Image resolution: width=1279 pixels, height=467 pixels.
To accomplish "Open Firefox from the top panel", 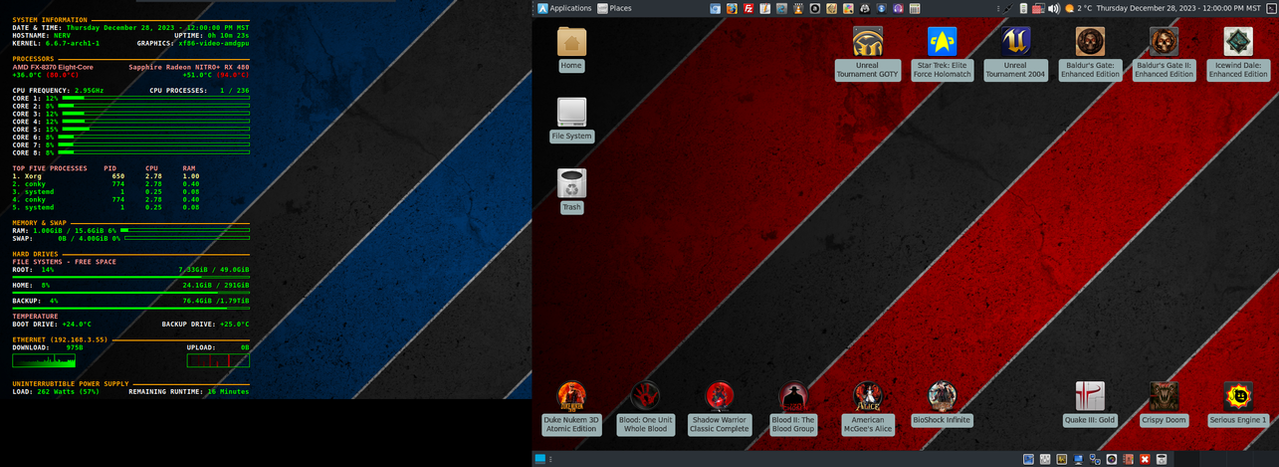I will [x=732, y=8].
